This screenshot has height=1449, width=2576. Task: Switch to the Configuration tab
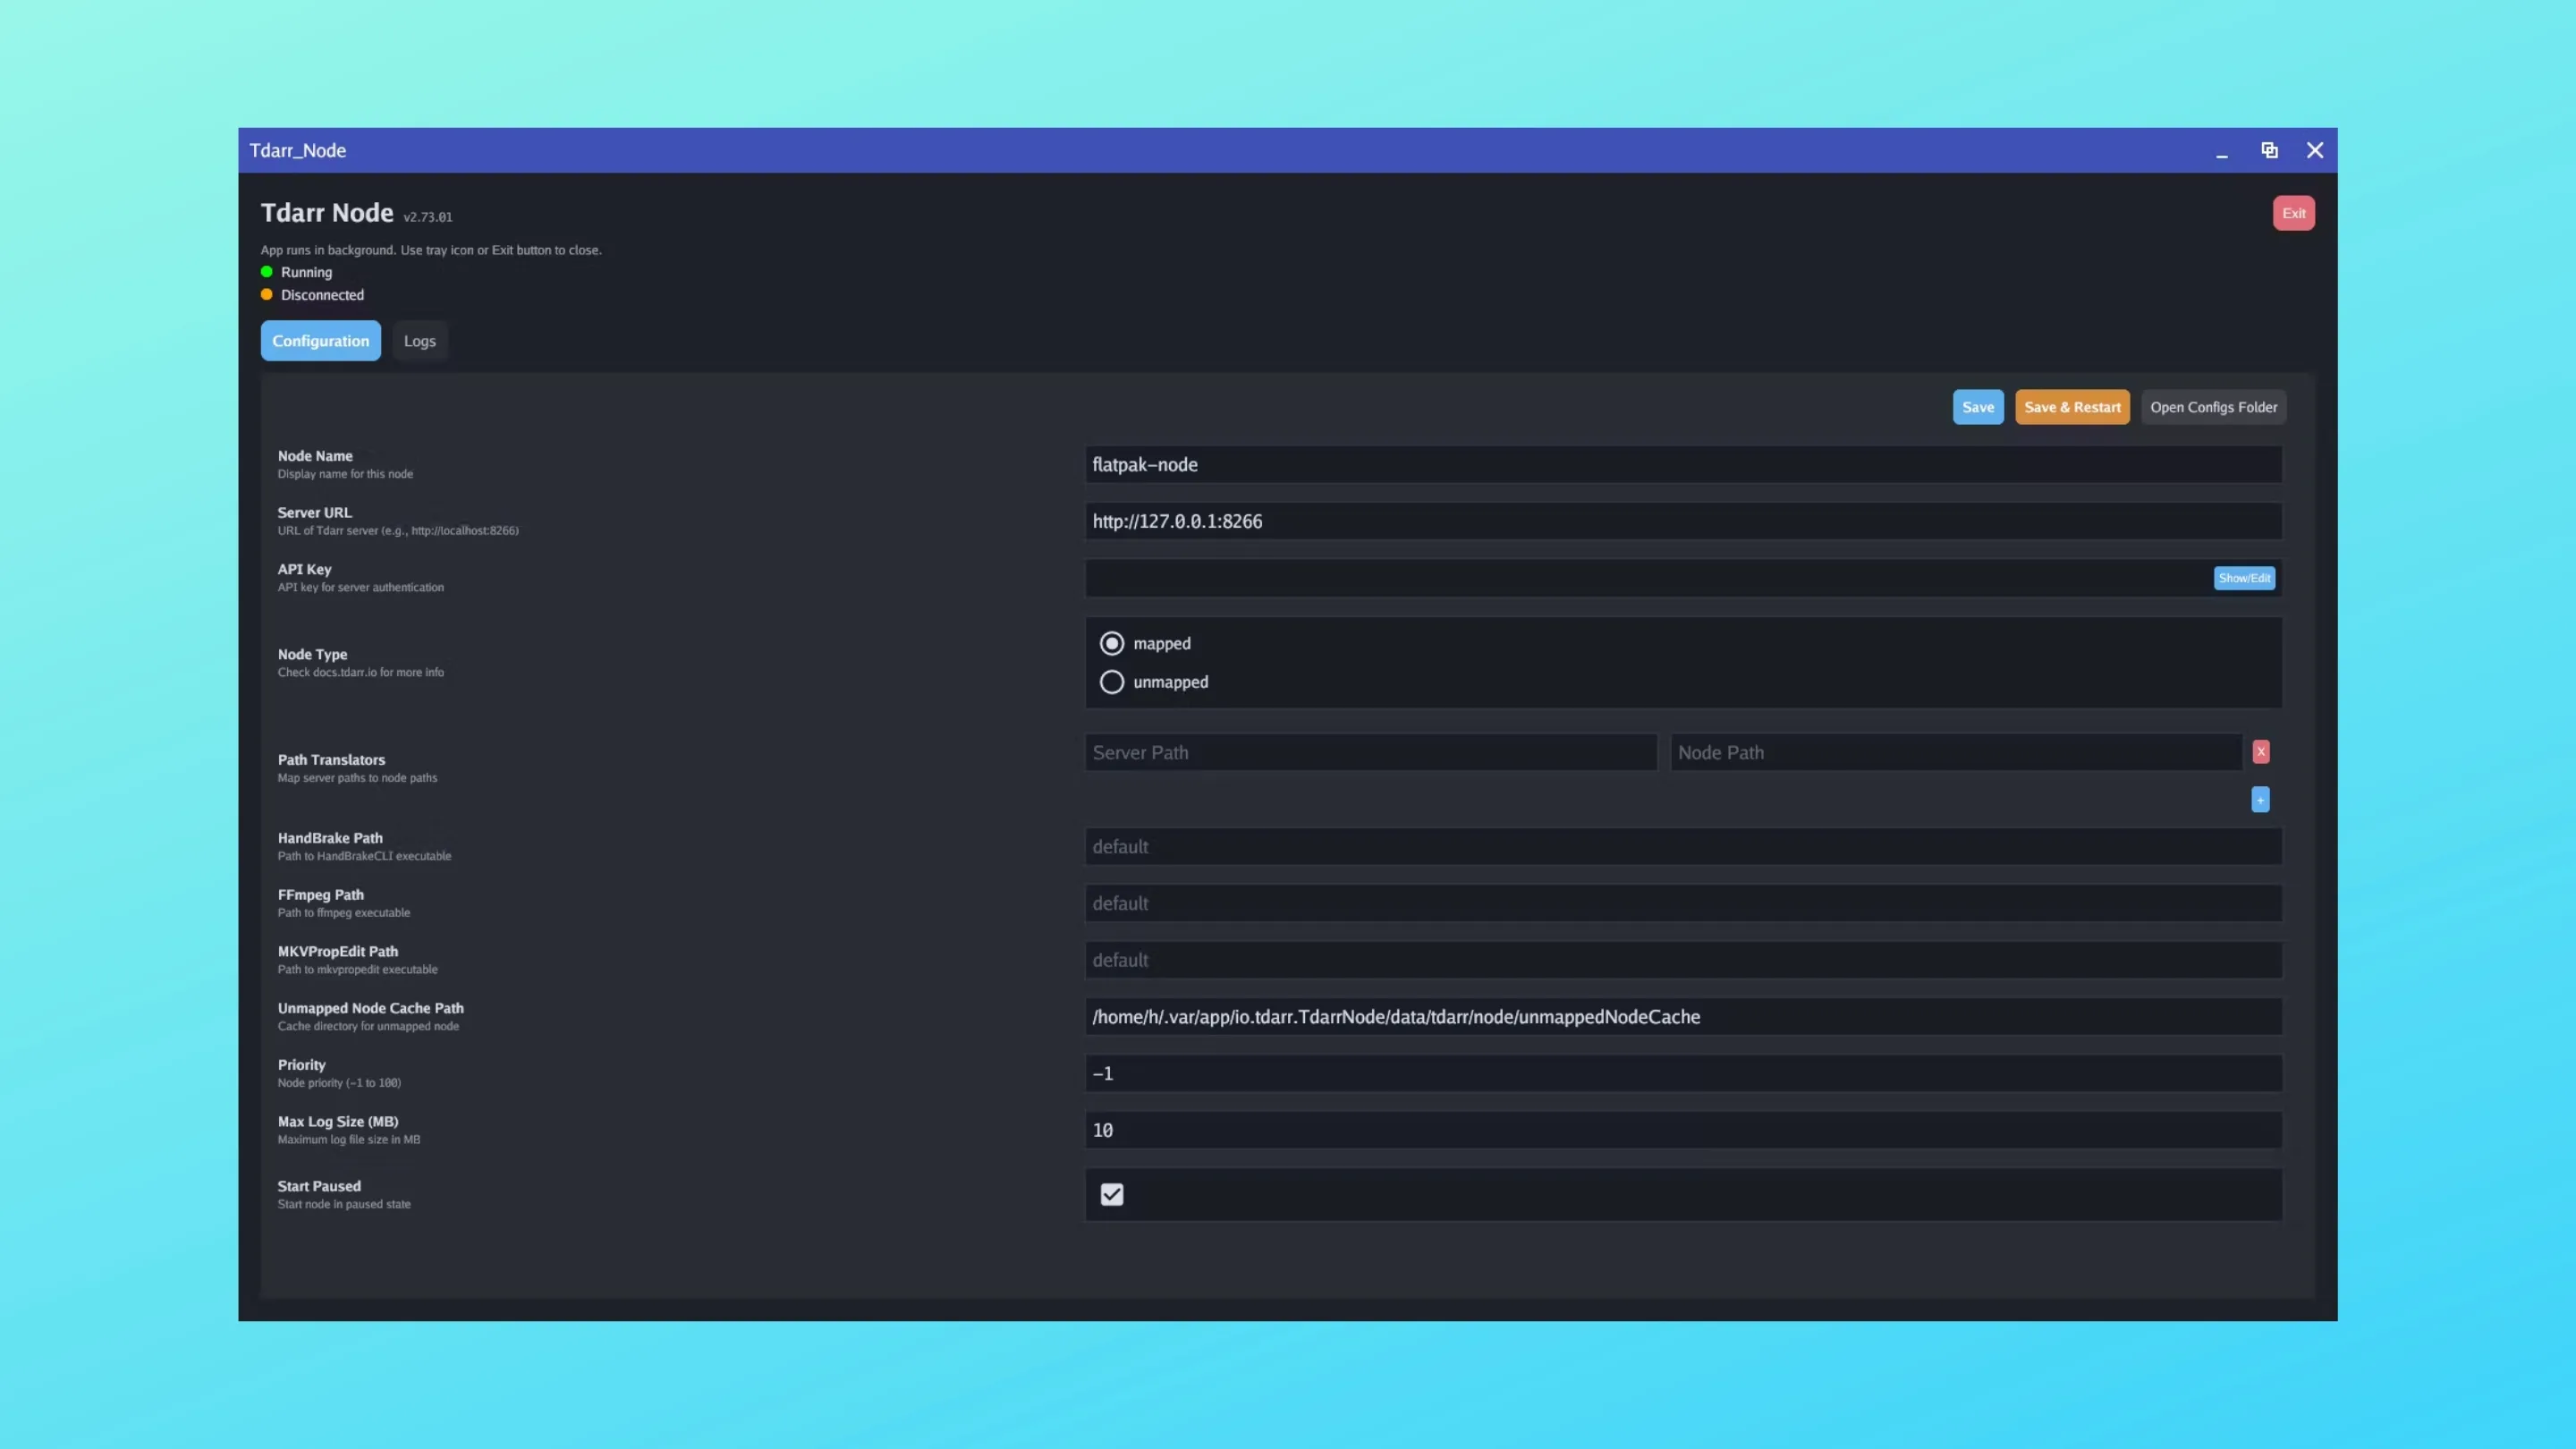[320, 341]
